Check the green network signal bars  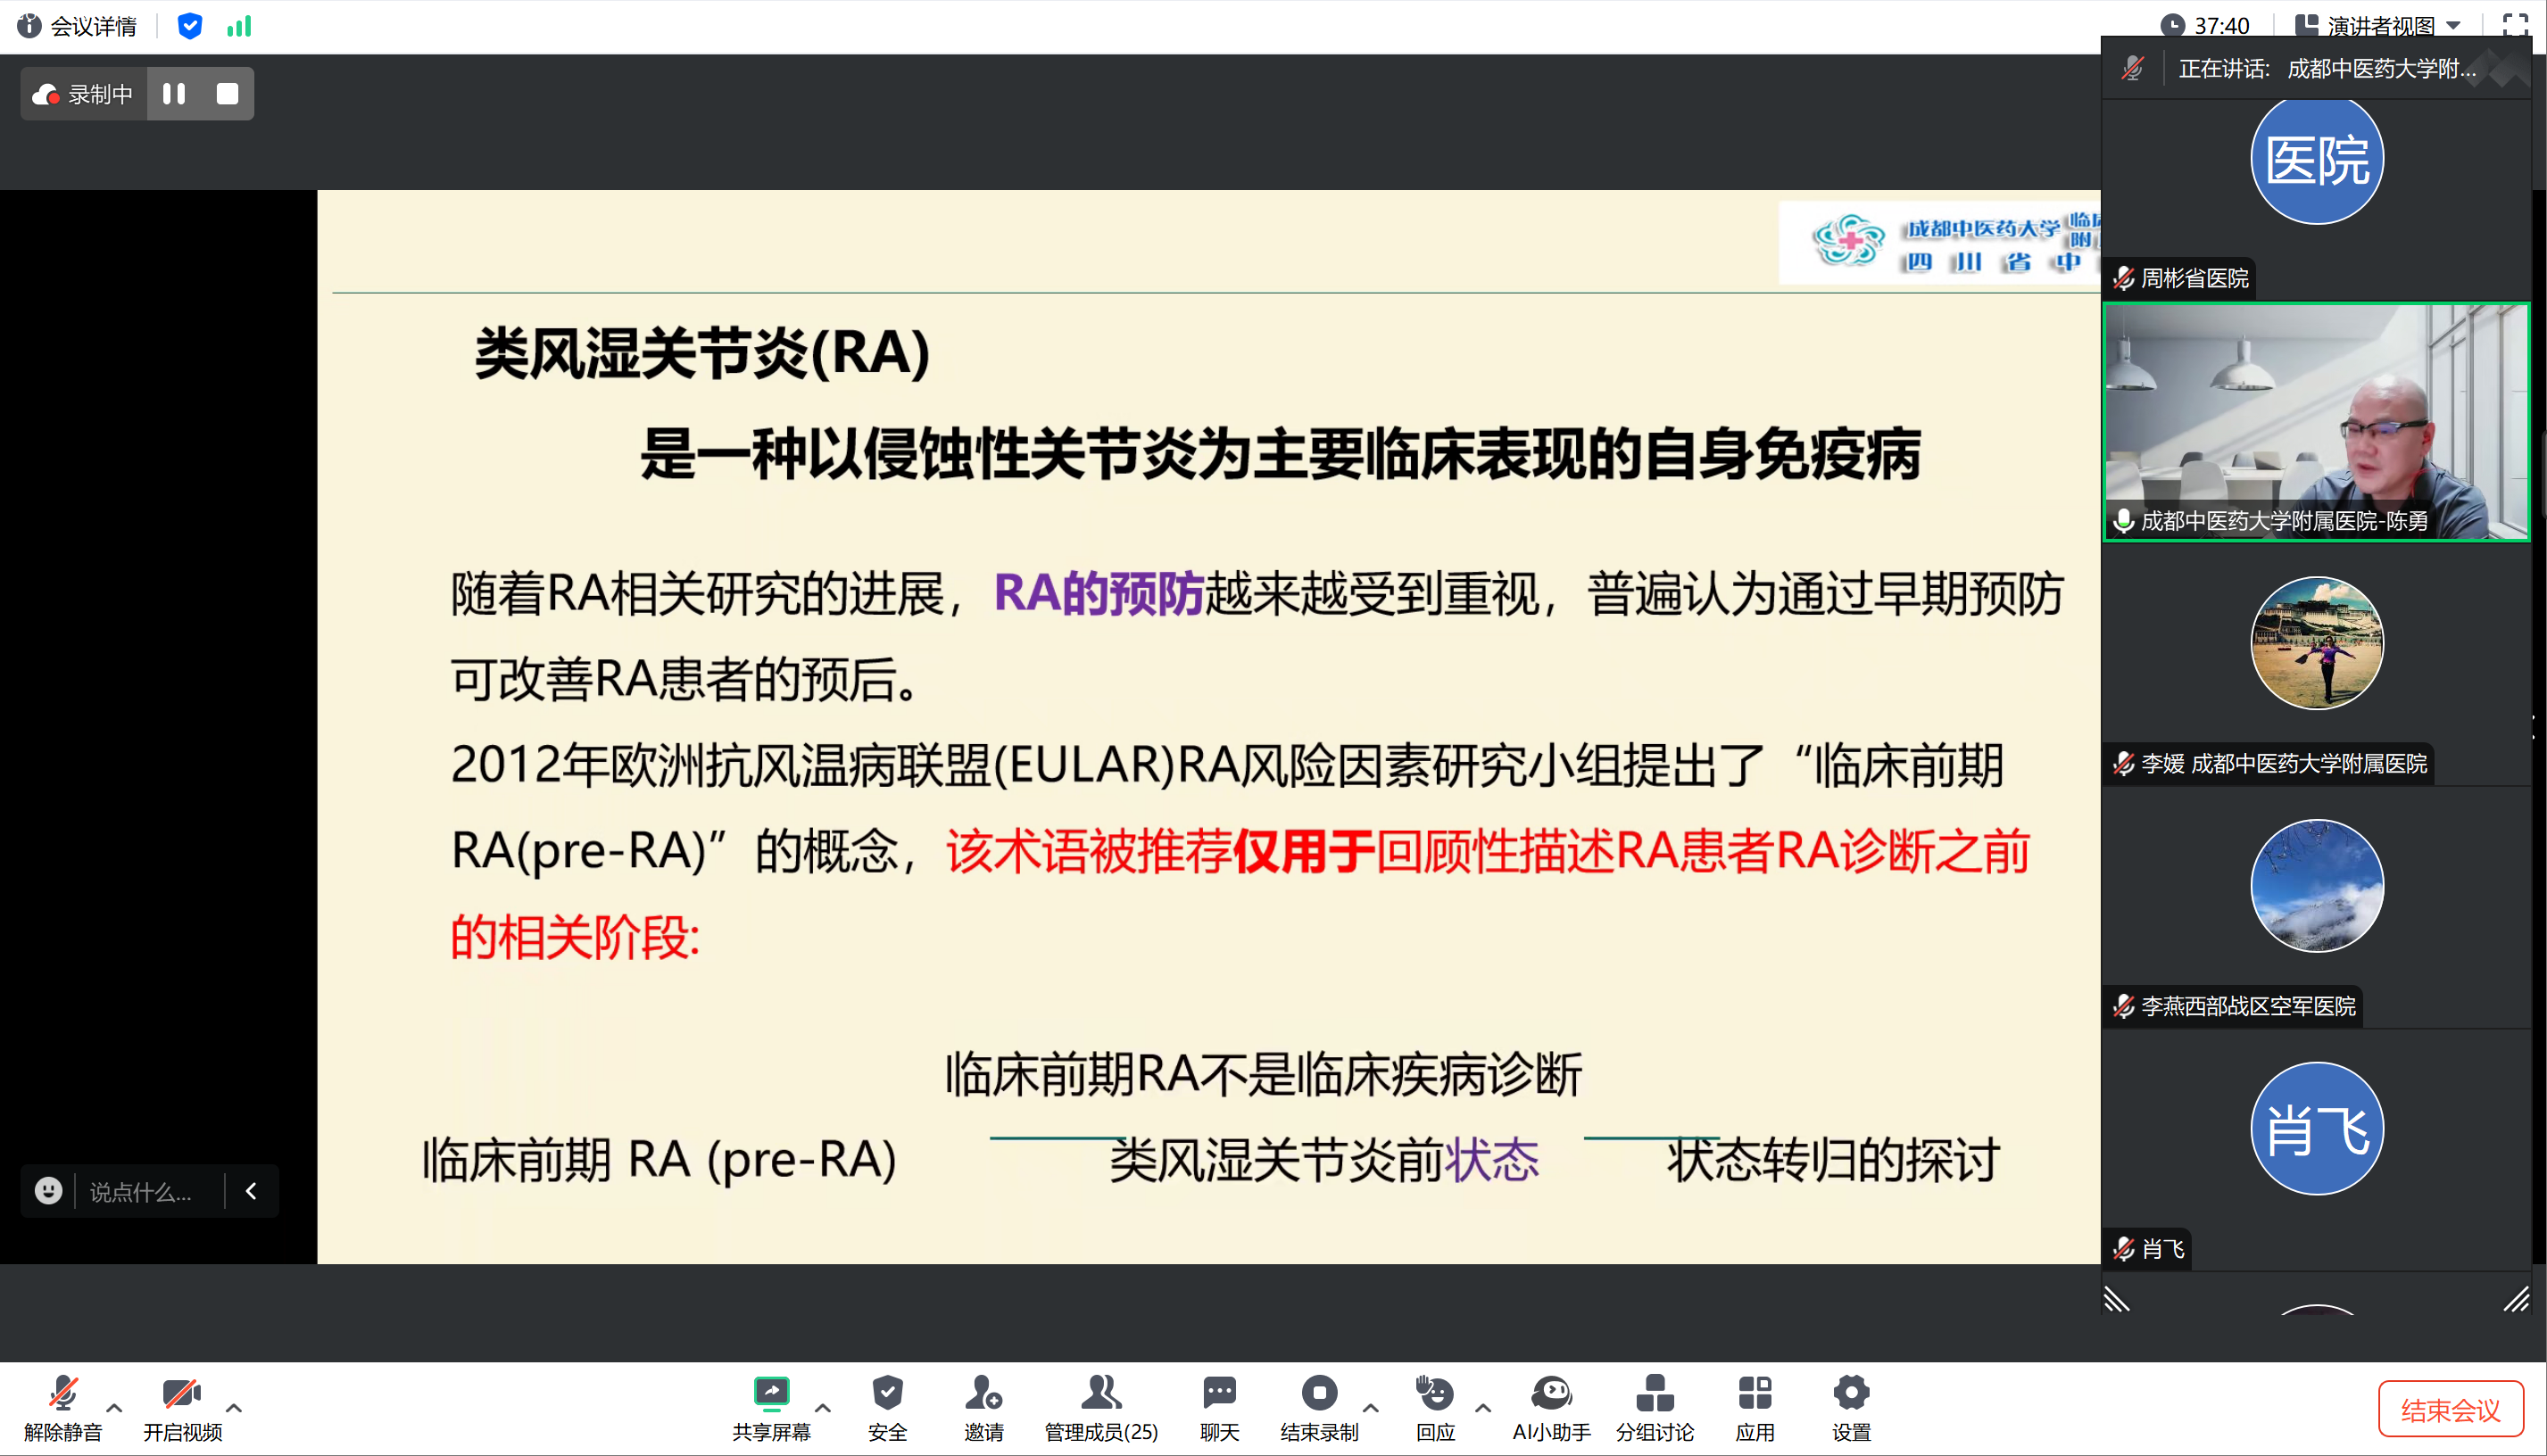coord(239,25)
